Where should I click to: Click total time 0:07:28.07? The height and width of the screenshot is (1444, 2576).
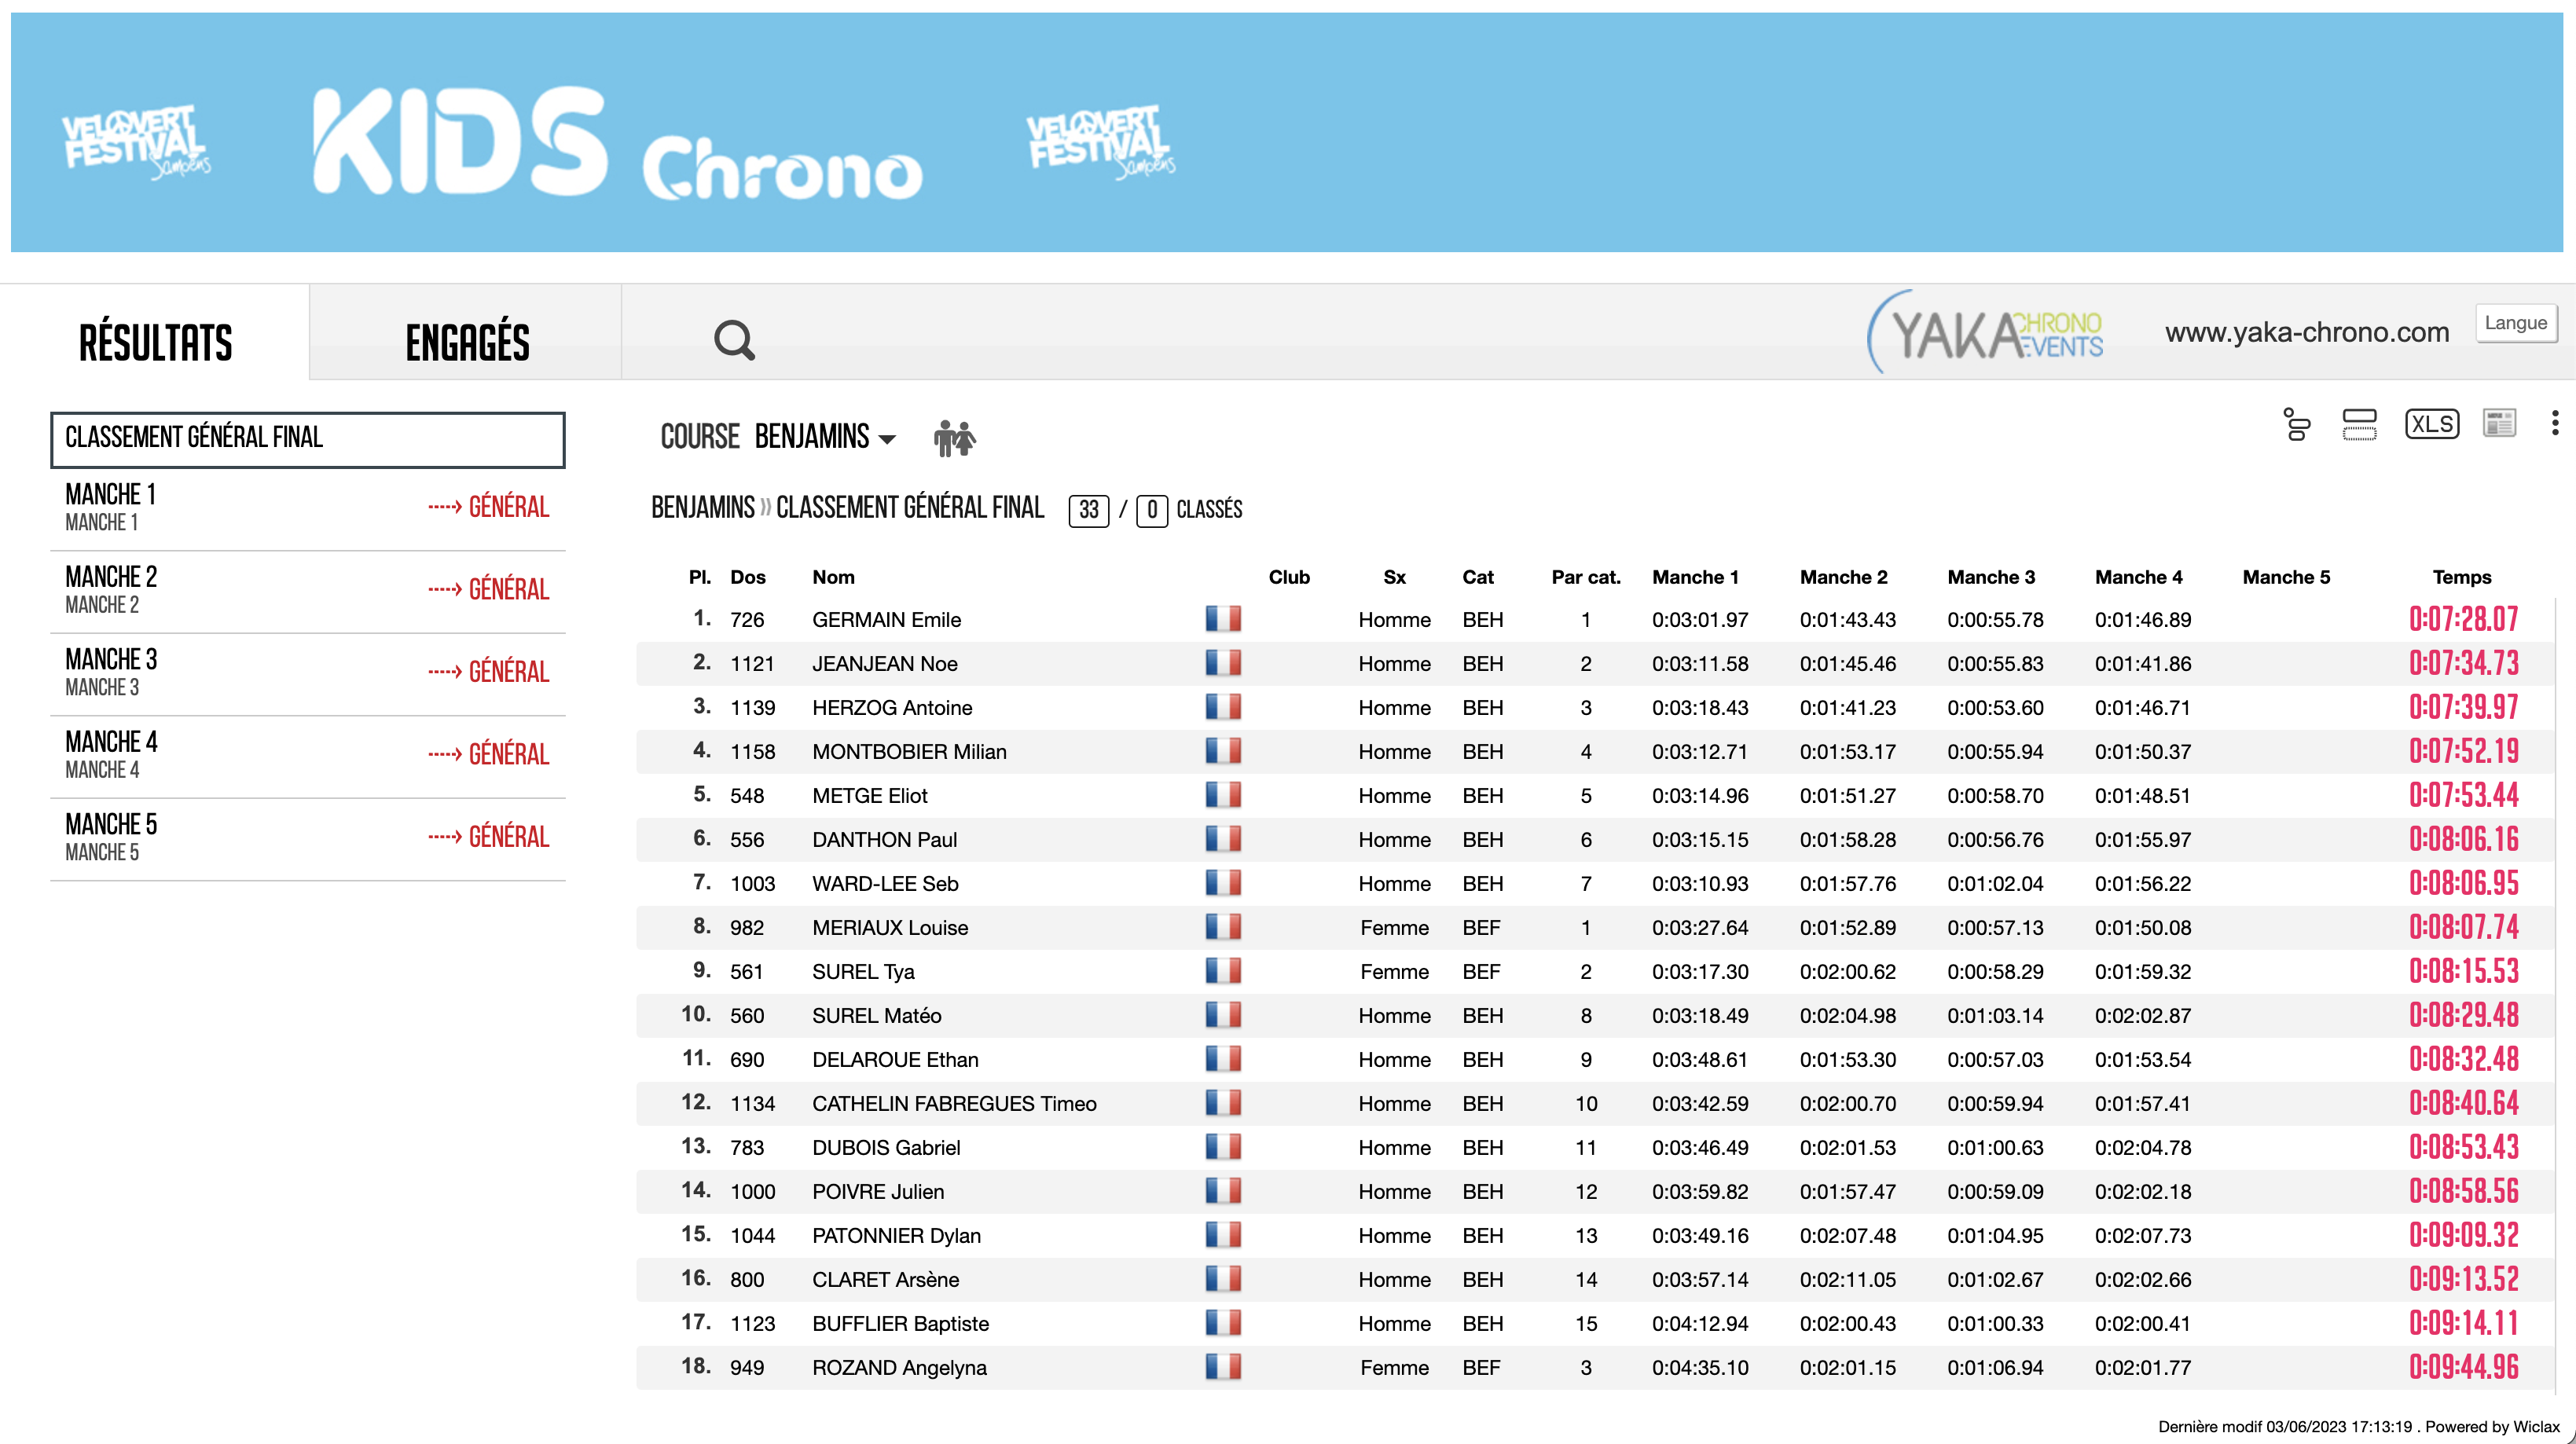pos(2463,619)
